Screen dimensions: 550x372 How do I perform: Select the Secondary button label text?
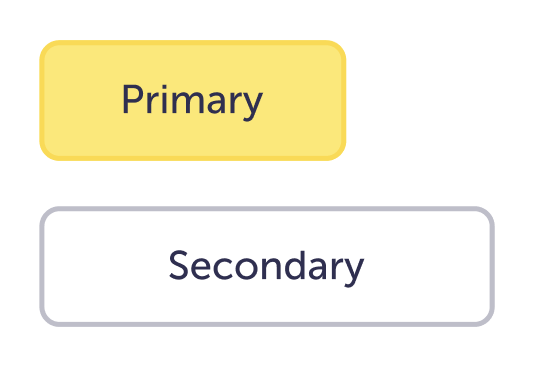click(267, 268)
